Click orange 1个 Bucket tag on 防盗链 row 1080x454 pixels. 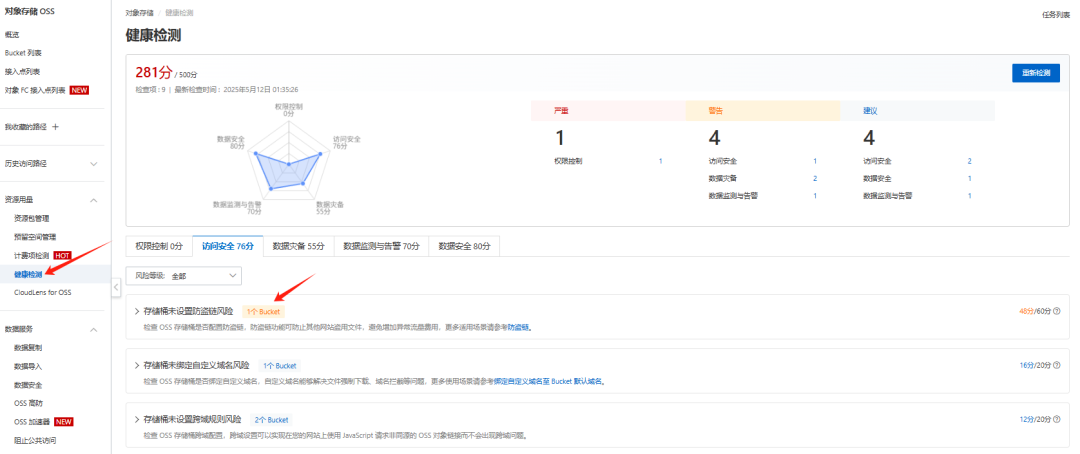263,311
